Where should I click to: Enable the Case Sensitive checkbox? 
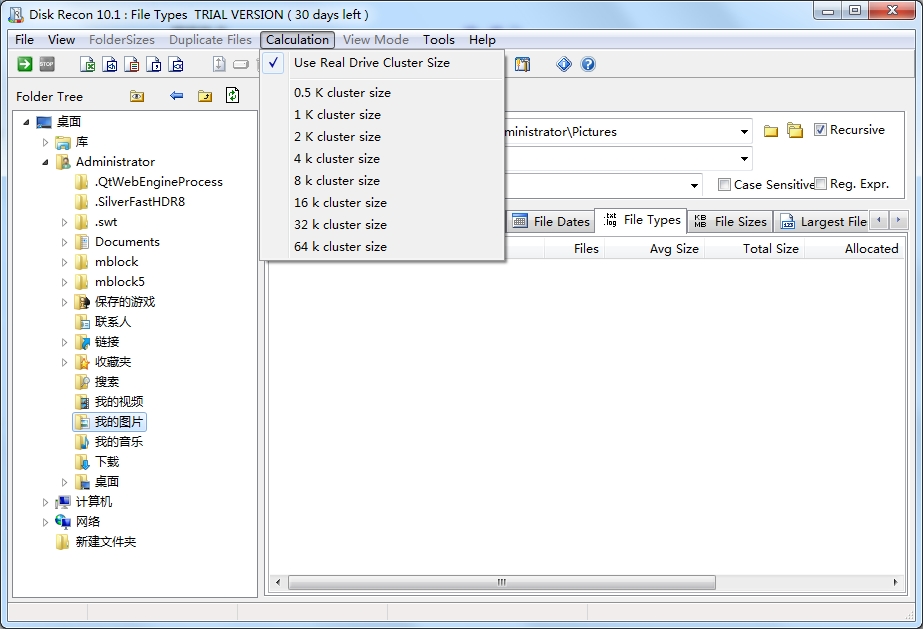[724, 184]
